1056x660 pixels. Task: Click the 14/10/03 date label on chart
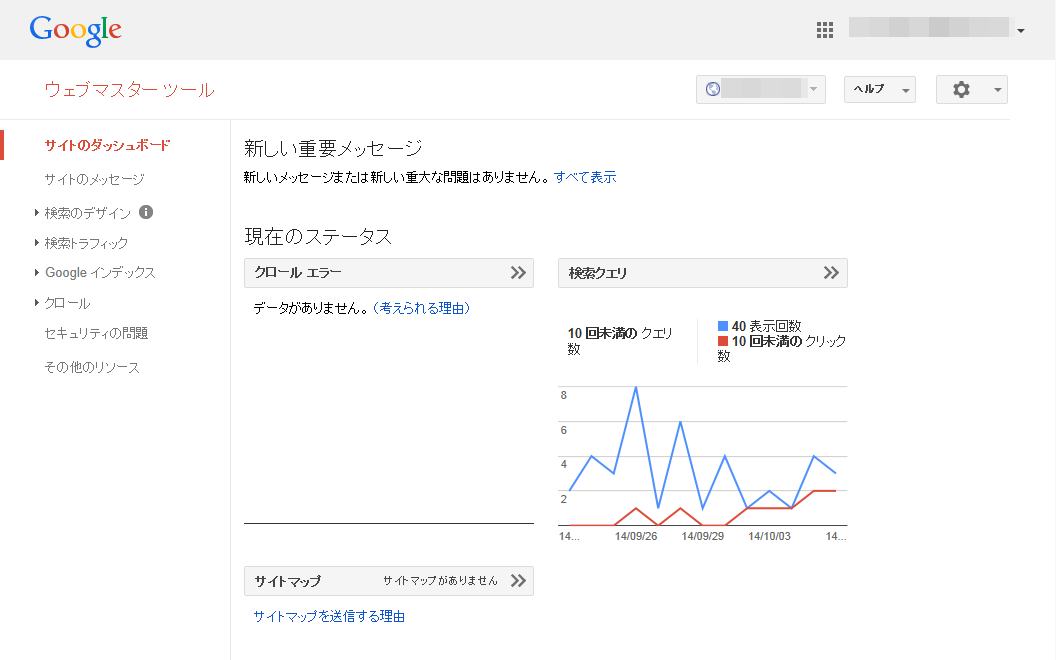[769, 536]
